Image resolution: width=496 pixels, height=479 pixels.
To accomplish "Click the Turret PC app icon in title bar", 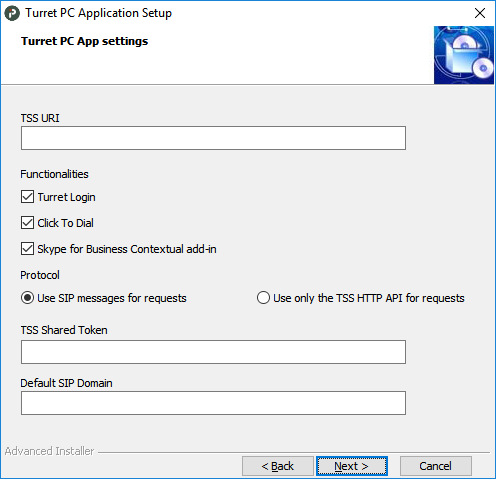I will tap(12, 13).
